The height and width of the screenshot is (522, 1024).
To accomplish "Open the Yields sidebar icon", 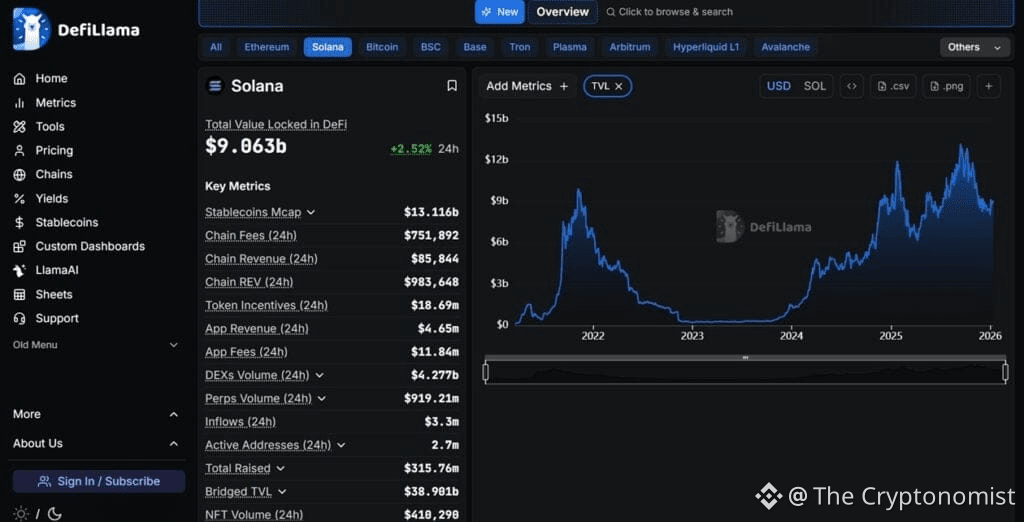I will tap(19, 198).
